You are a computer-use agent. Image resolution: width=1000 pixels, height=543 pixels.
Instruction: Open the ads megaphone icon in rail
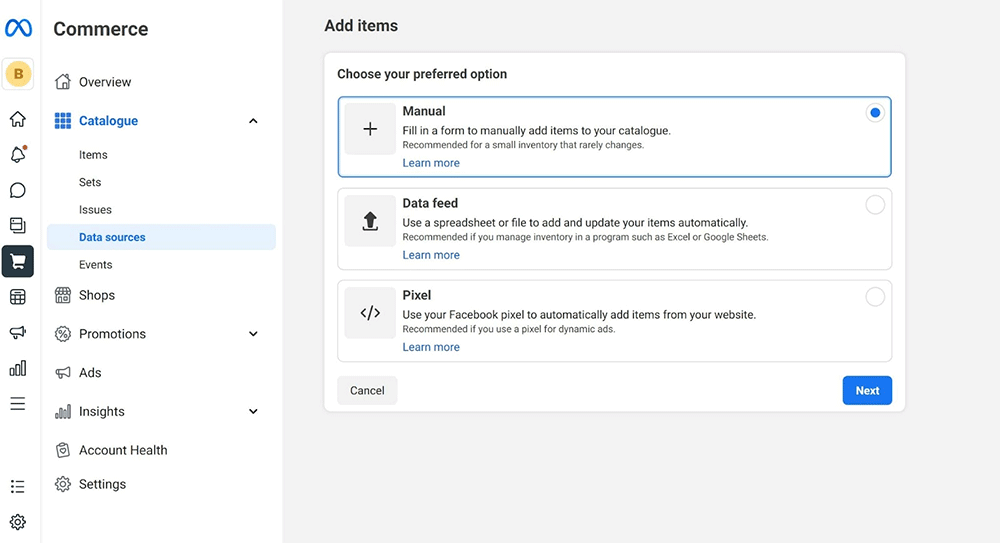(x=18, y=332)
